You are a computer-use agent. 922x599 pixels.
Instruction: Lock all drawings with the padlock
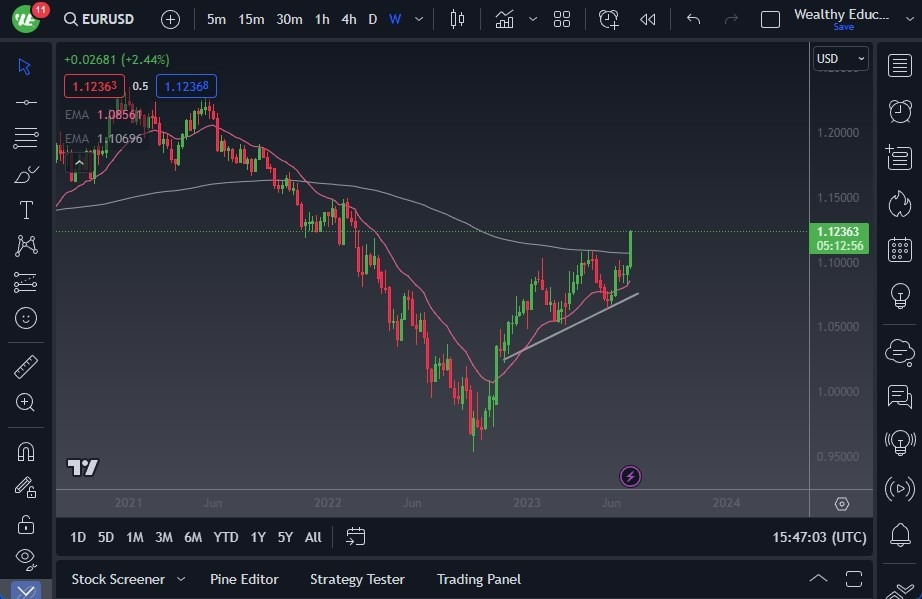pyautogui.click(x=25, y=523)
